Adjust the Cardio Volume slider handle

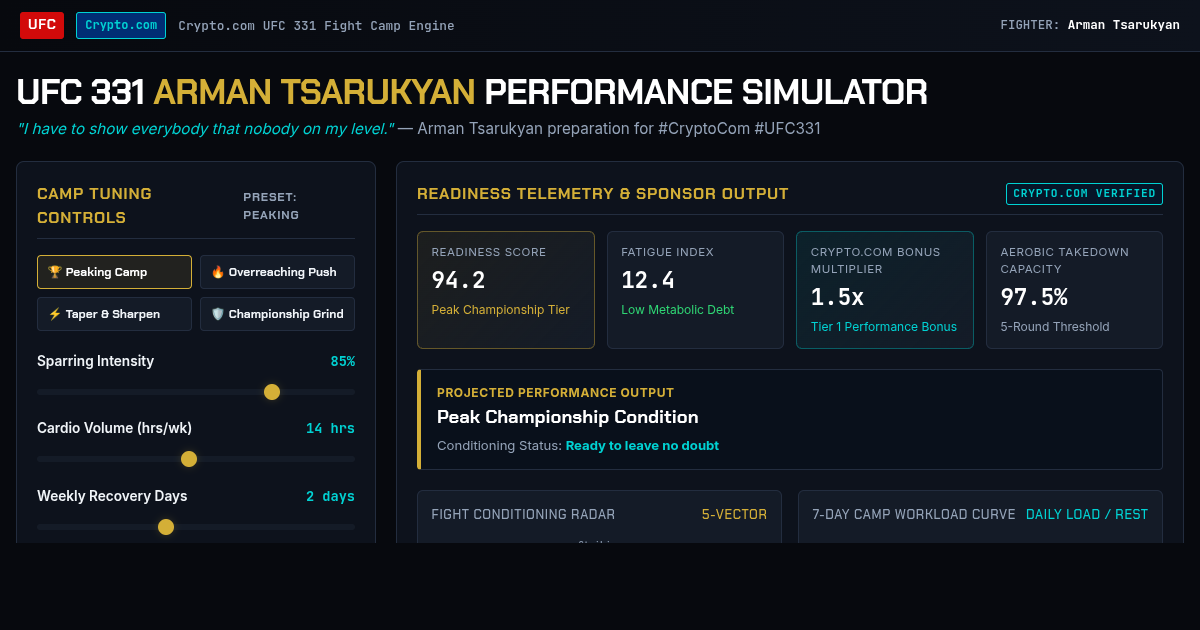(x=189, y=459)
